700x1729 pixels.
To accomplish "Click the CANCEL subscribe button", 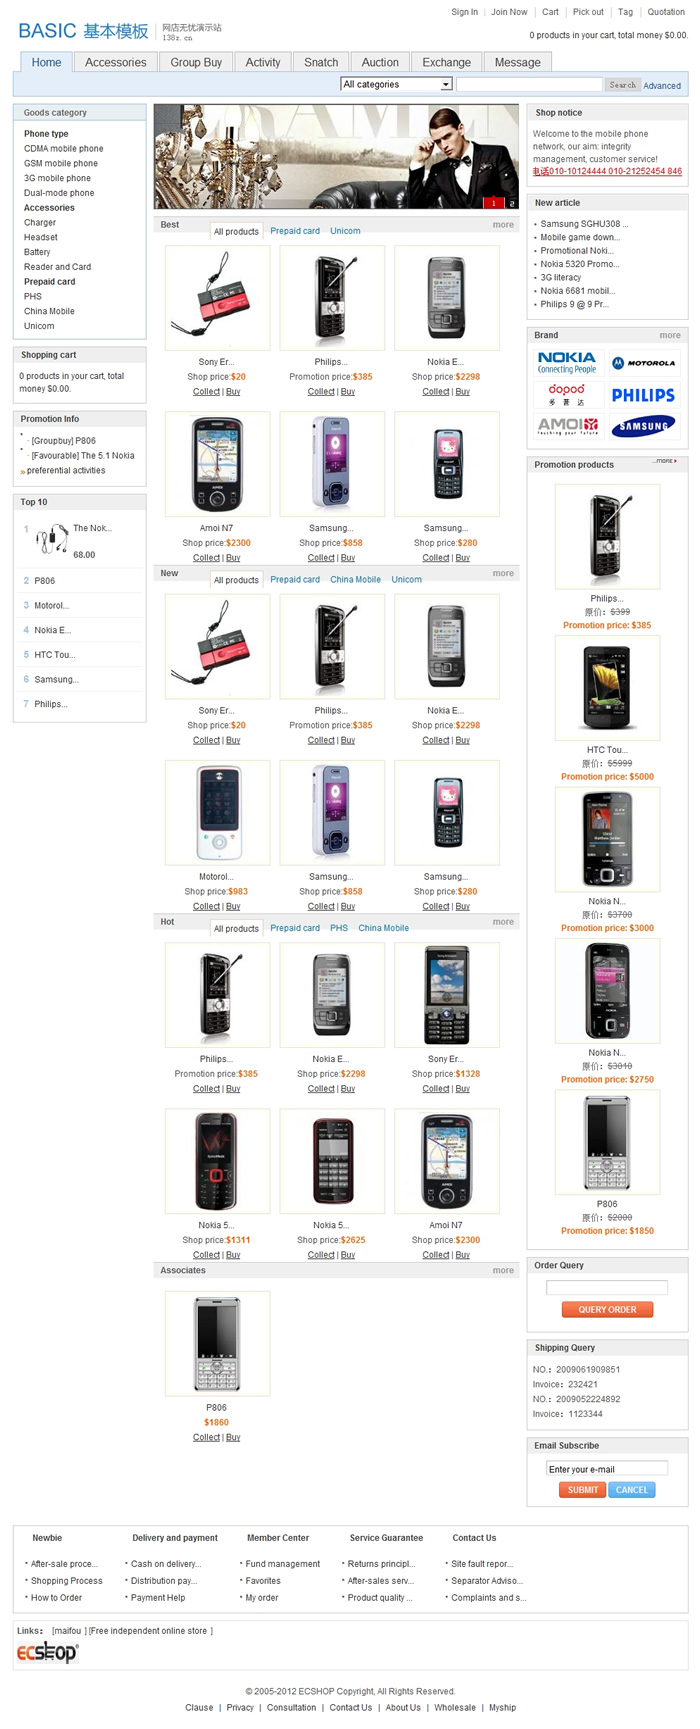I will [x=631, y=1490].
